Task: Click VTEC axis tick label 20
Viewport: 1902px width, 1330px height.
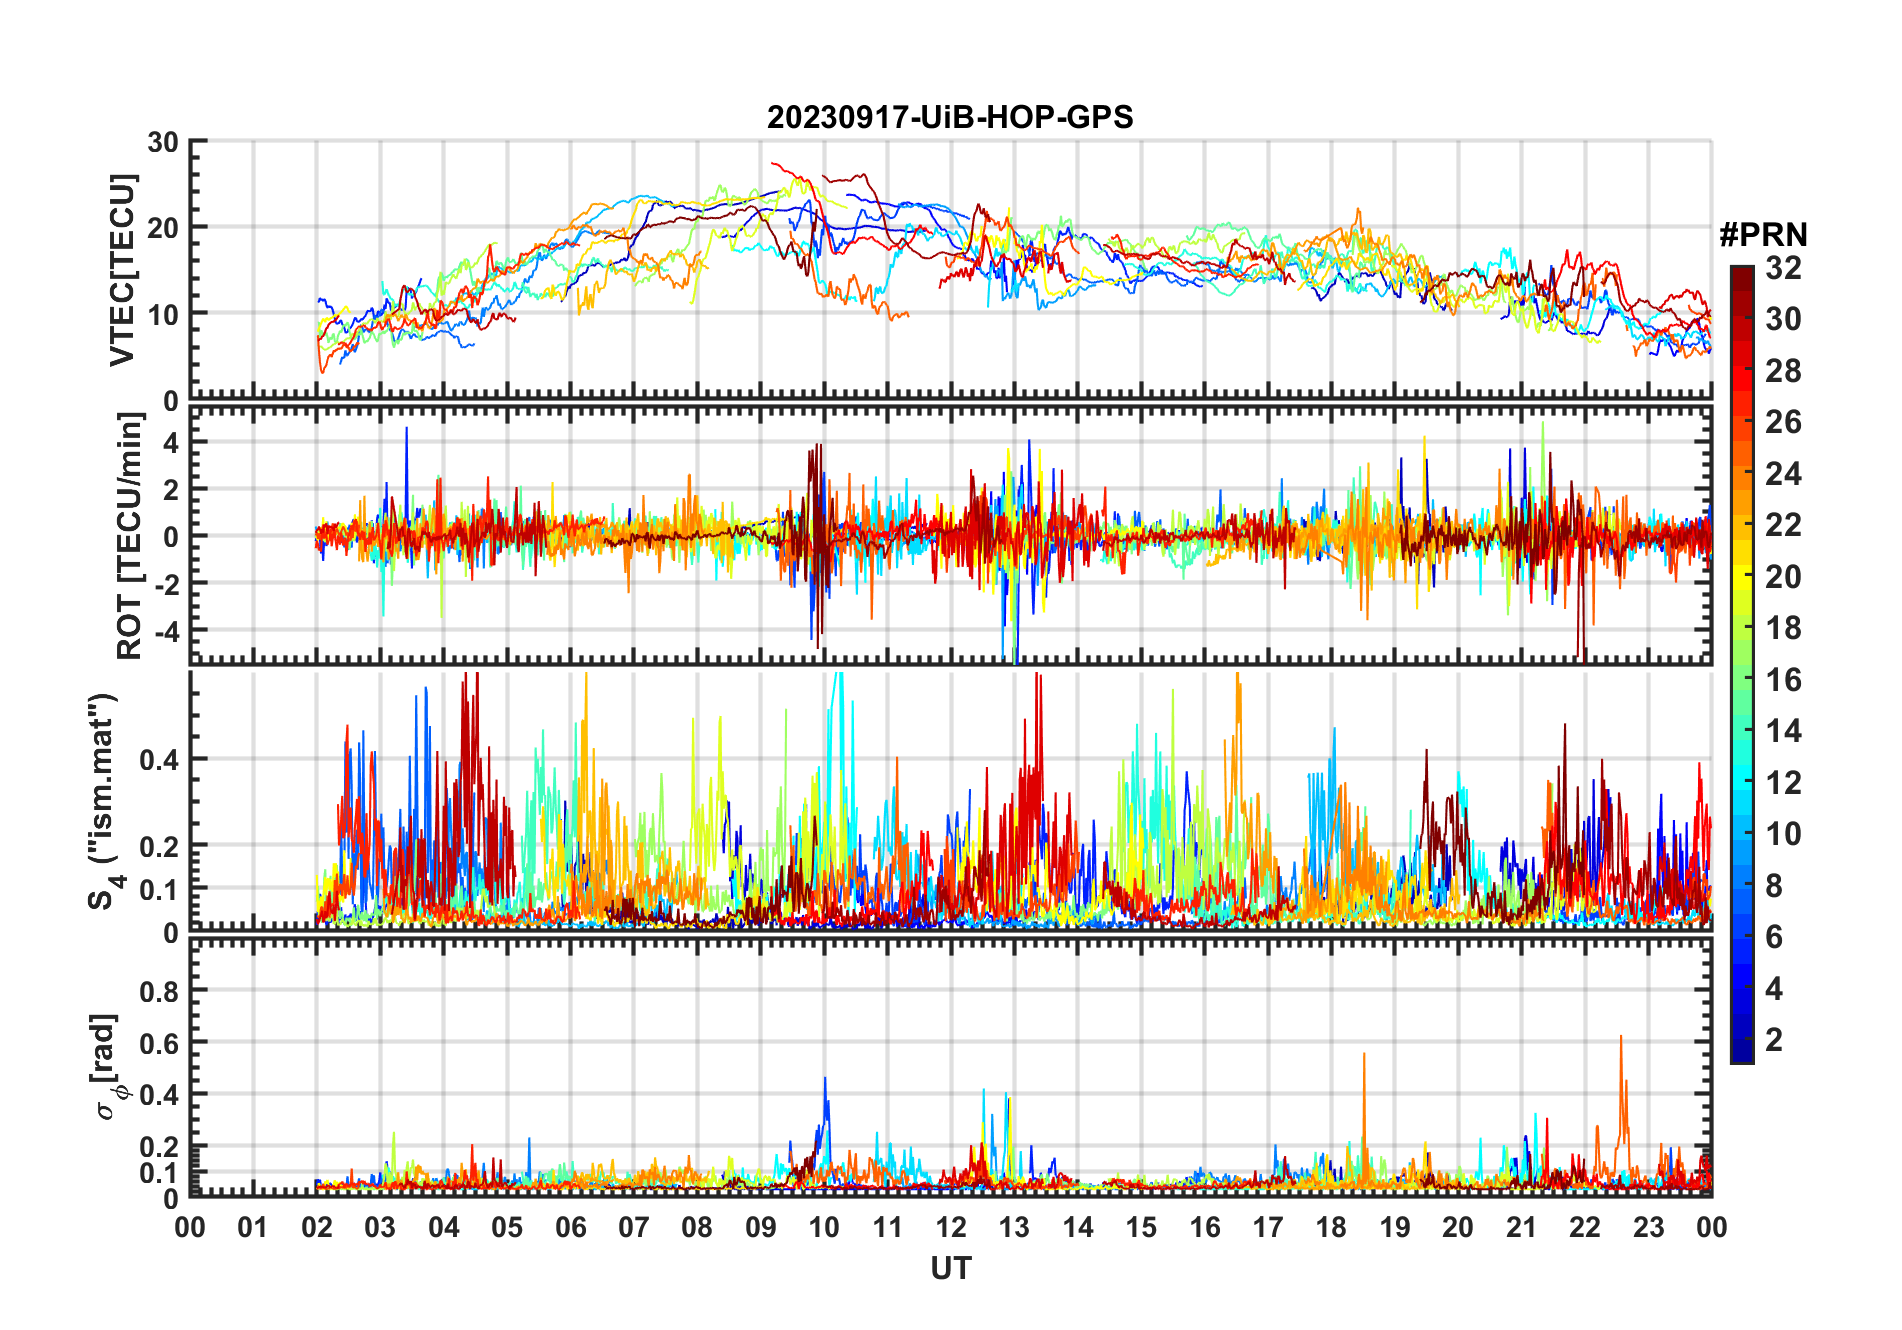Action: point(163,228)
